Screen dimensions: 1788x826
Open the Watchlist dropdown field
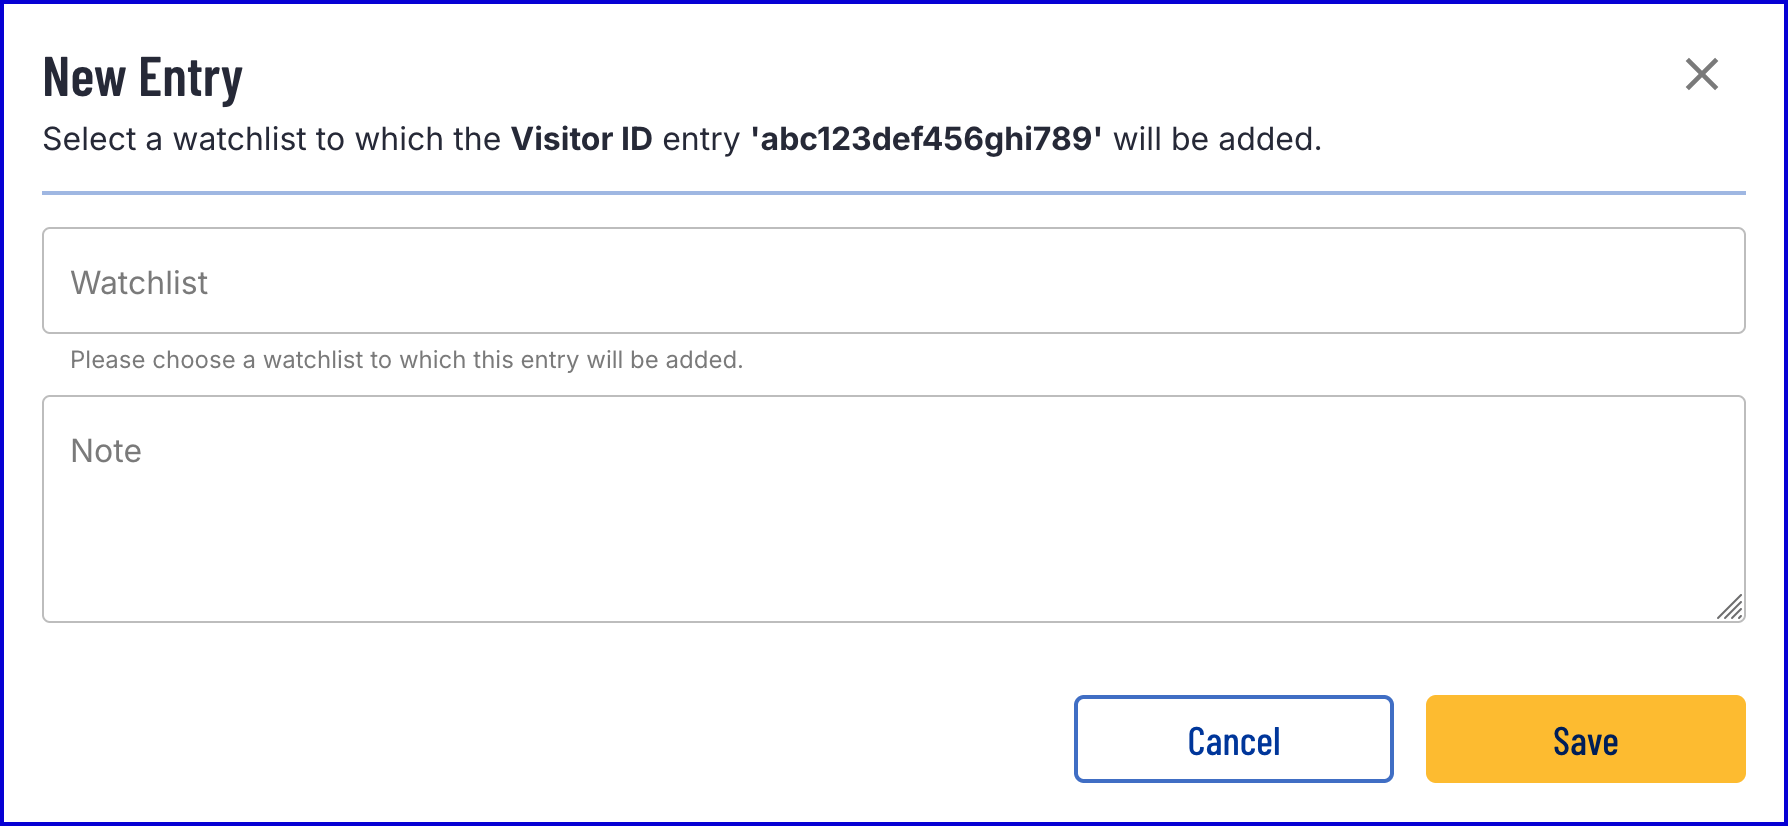coord(893,281)
